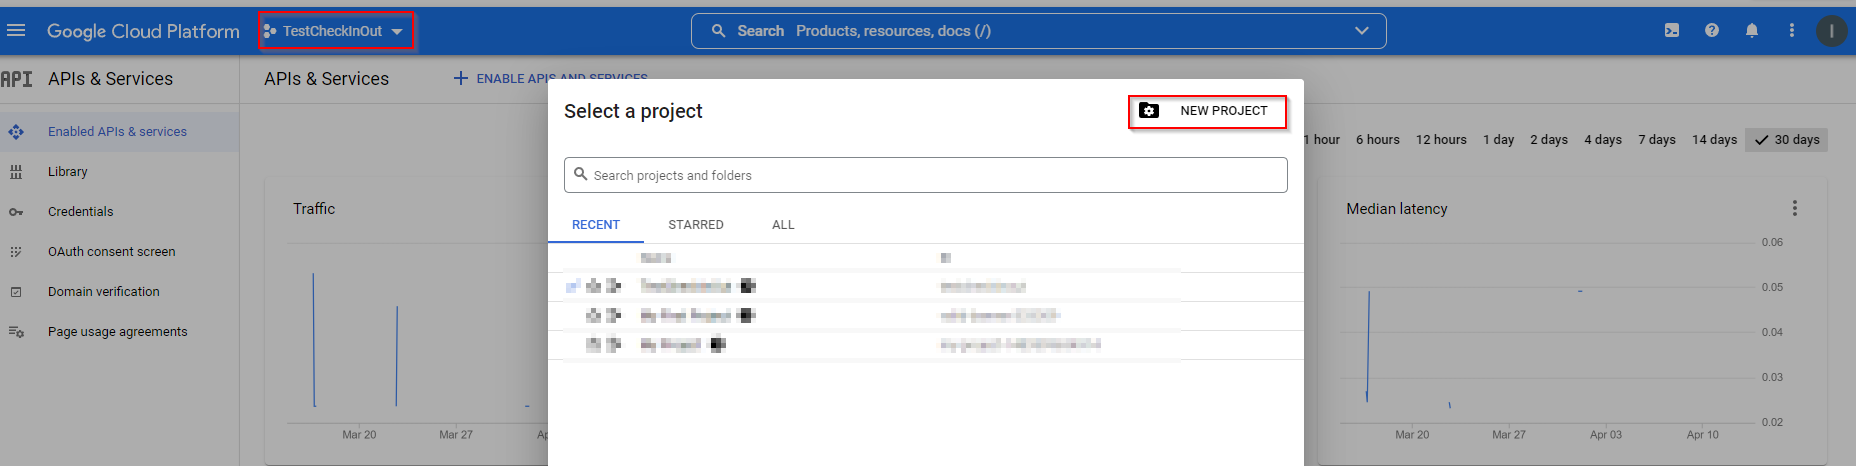Viewport: 1856px width, 466px height.
Task: Switch to the STARRED tab
Action: (695, 225)
